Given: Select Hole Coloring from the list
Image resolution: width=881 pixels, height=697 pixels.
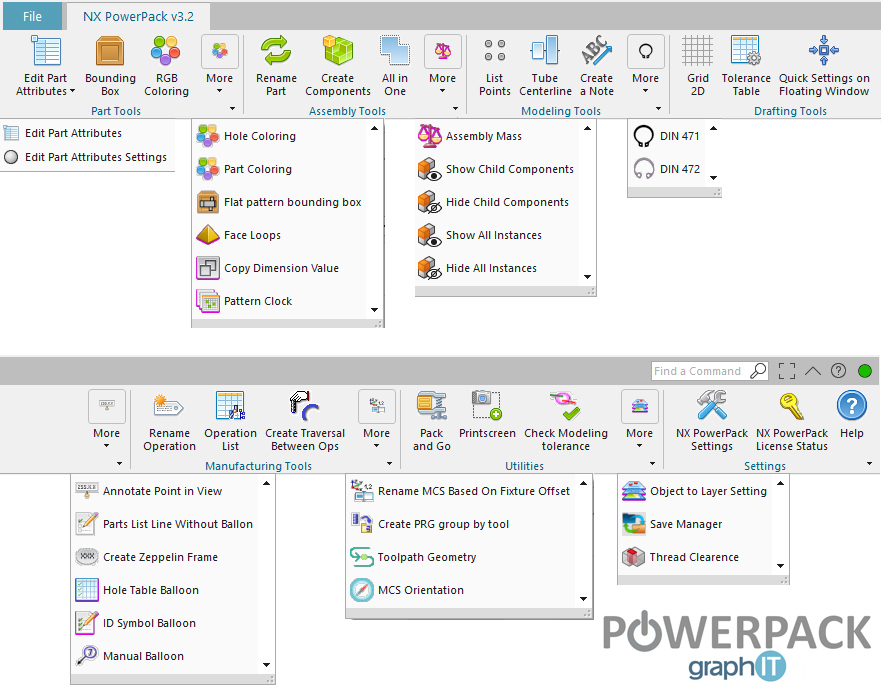Looking at the screenshot, I should pos(280,136).
